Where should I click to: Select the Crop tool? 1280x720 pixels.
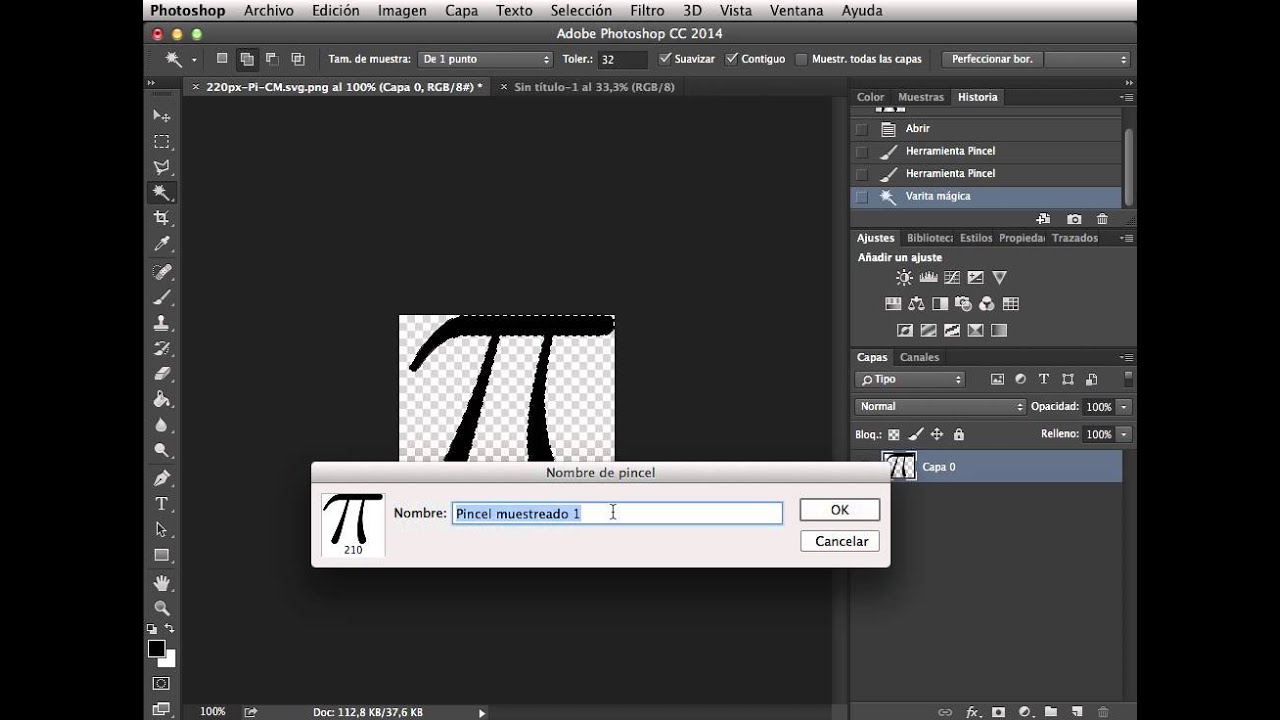pos(161,218)
